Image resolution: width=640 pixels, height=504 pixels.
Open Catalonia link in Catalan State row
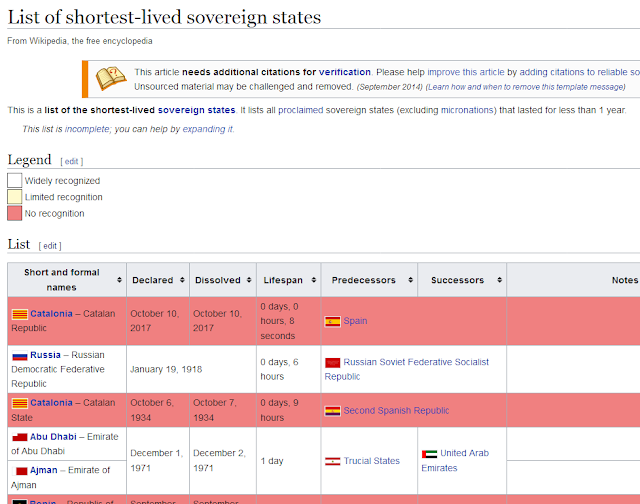51,403
